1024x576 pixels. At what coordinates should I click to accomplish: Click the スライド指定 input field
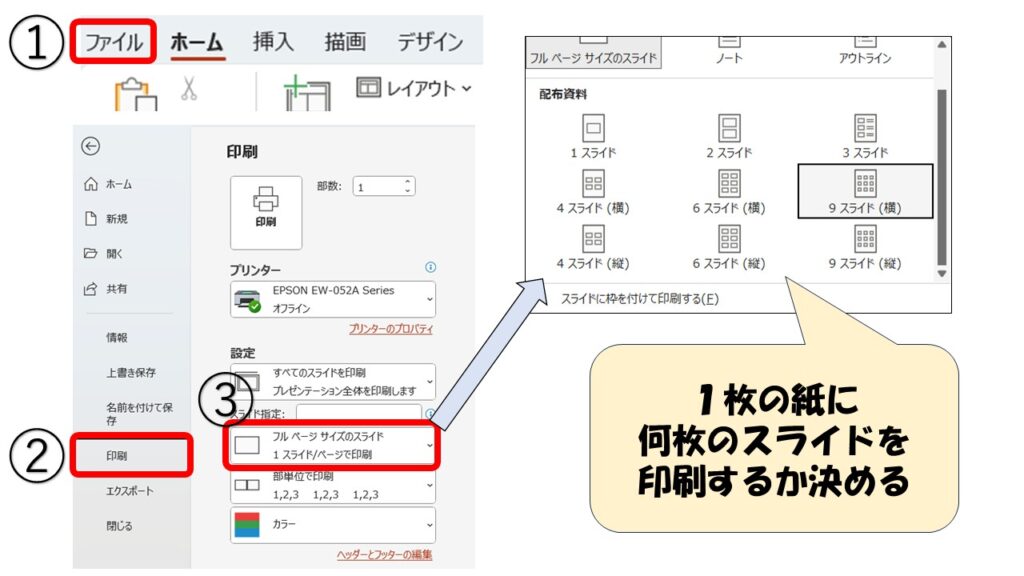point(359,413)
